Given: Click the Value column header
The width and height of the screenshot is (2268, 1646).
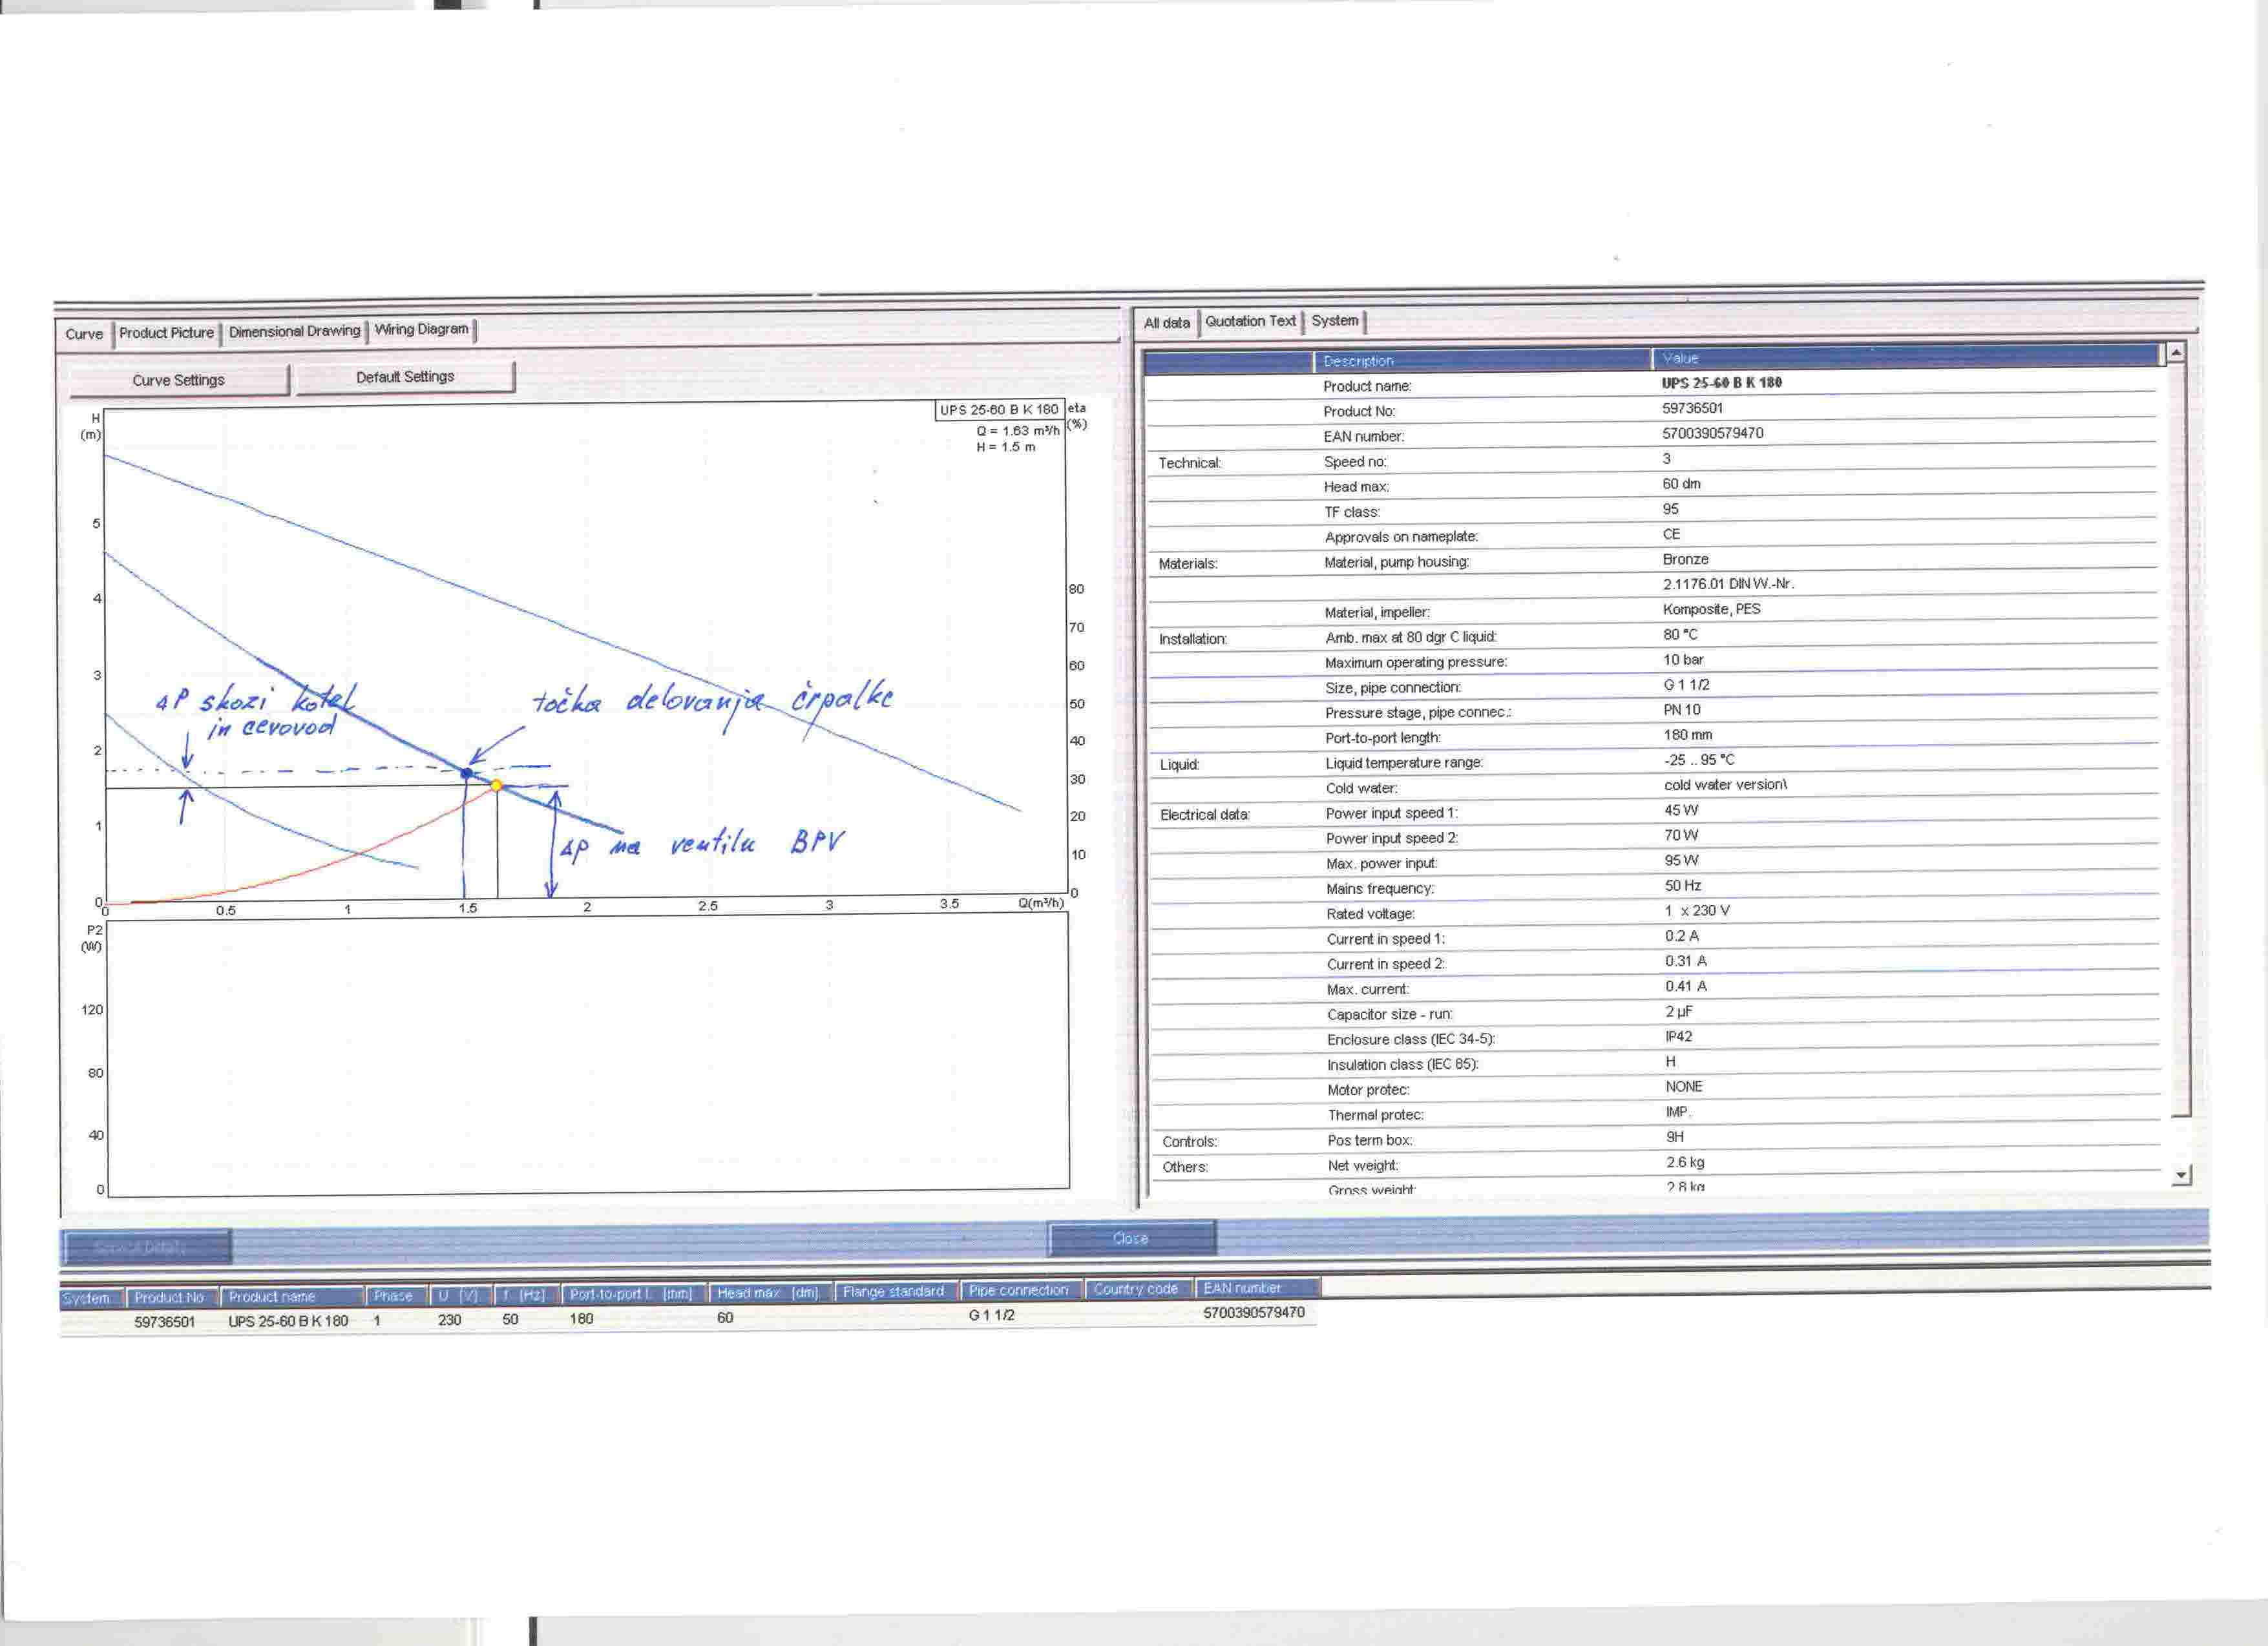Looking at the screenshot, I should [x=1905, y=357].
